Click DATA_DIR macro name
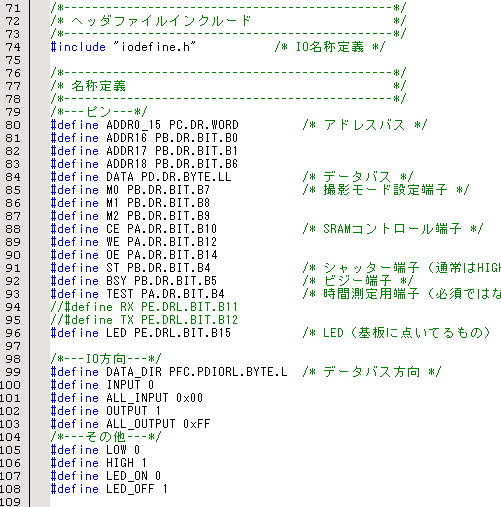 pos(134,372)
